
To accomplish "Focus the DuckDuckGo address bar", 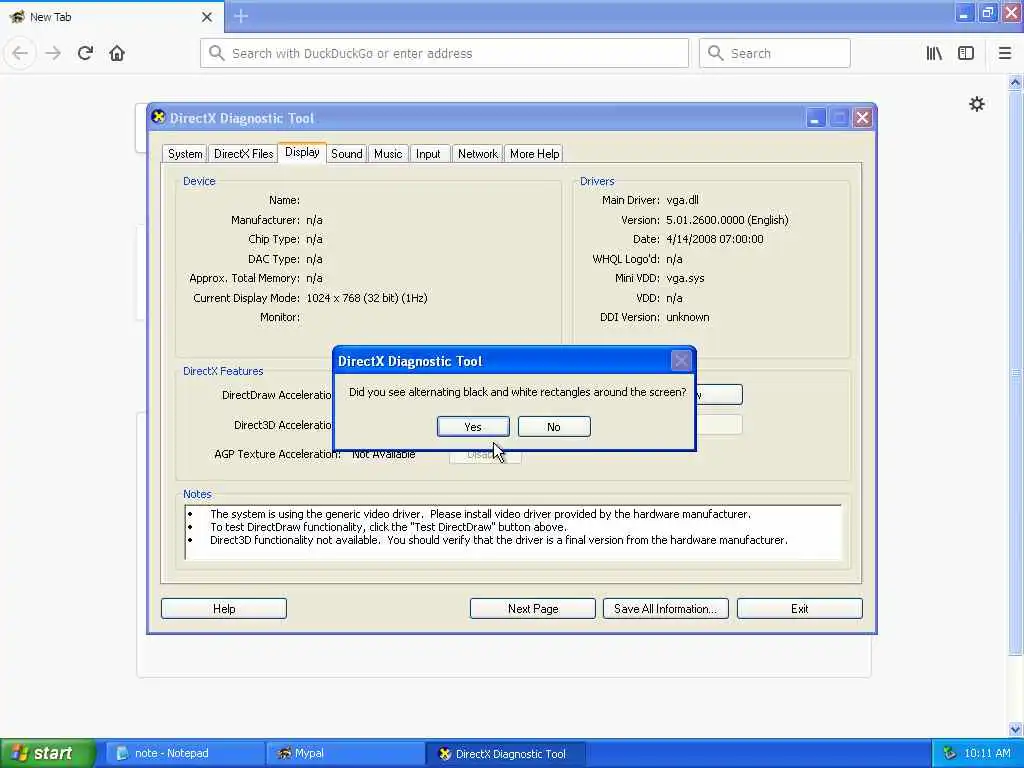I will (444, 53).
